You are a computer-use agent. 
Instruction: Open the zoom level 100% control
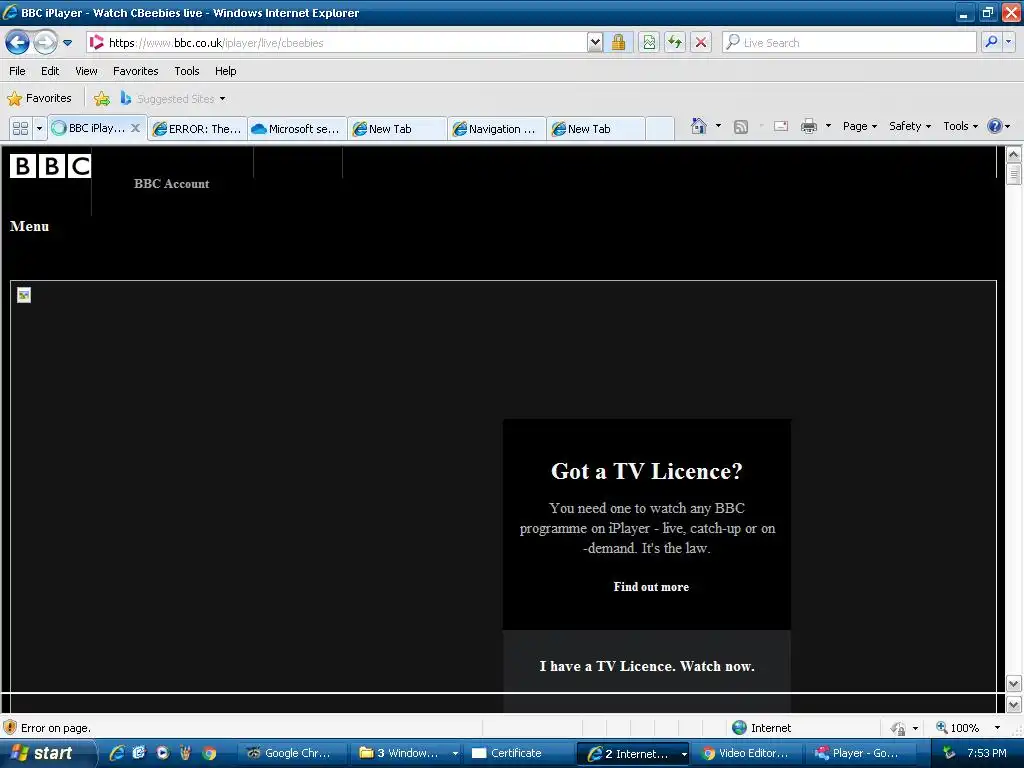pyautogui.click(x=968, y=728)
